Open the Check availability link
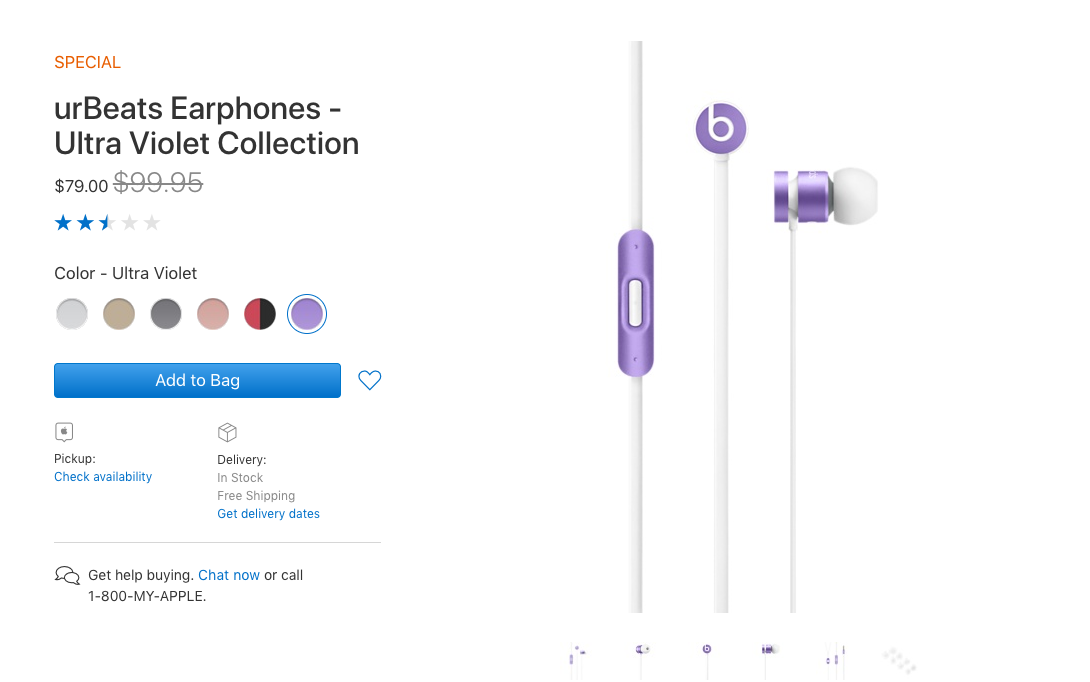 coord(103,477)
